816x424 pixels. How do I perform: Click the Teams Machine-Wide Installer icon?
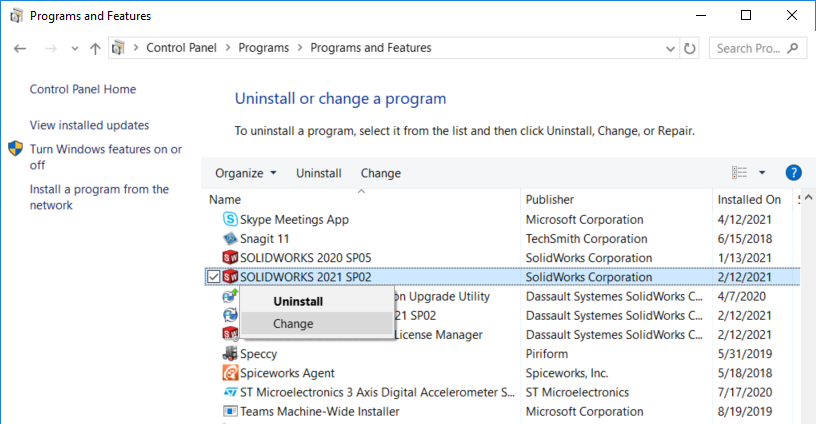[230, 411]
